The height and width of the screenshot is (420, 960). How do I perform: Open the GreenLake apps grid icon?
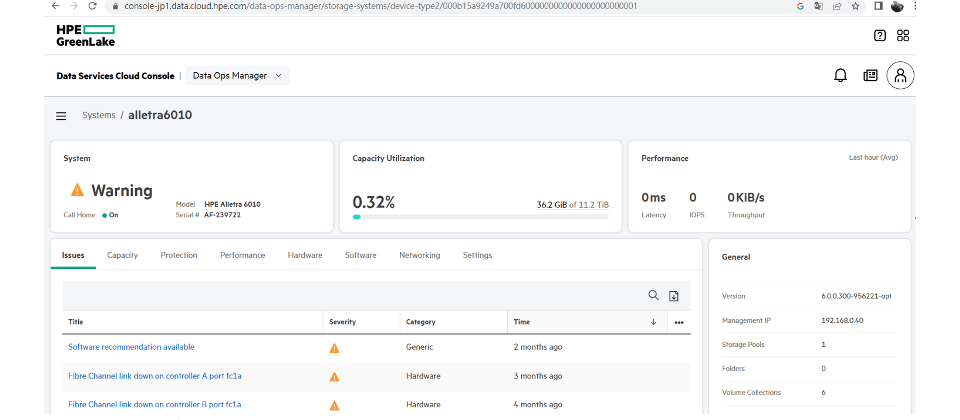(x=903, y=35)
